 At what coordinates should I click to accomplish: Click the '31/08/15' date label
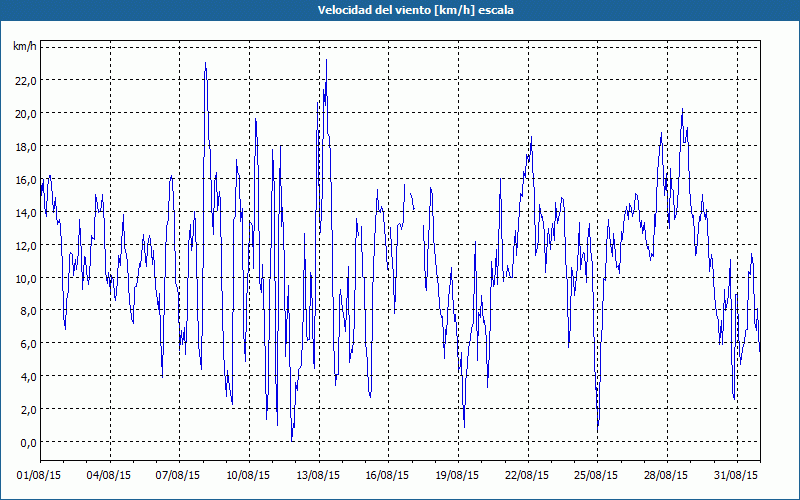coord(736,476)
